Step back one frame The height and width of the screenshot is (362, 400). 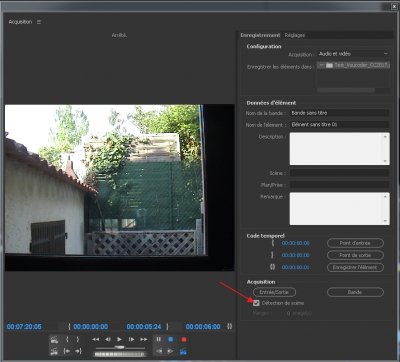pos(108,339)
